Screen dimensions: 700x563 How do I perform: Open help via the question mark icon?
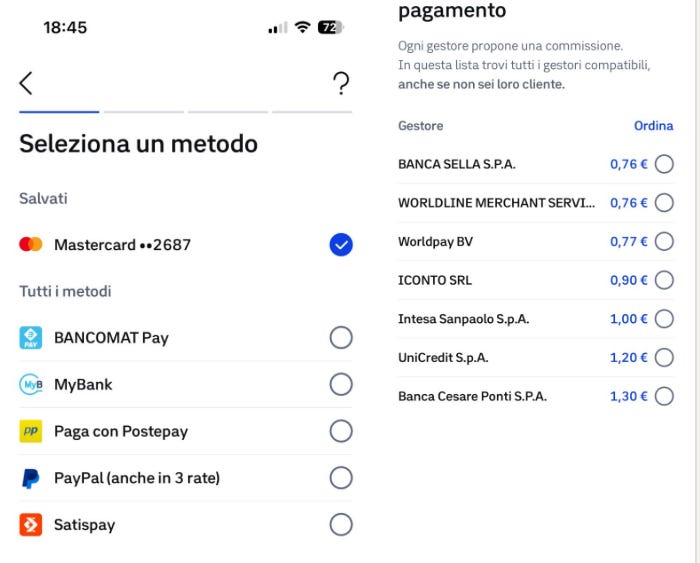pyautogui.click(x=341, y=83)
